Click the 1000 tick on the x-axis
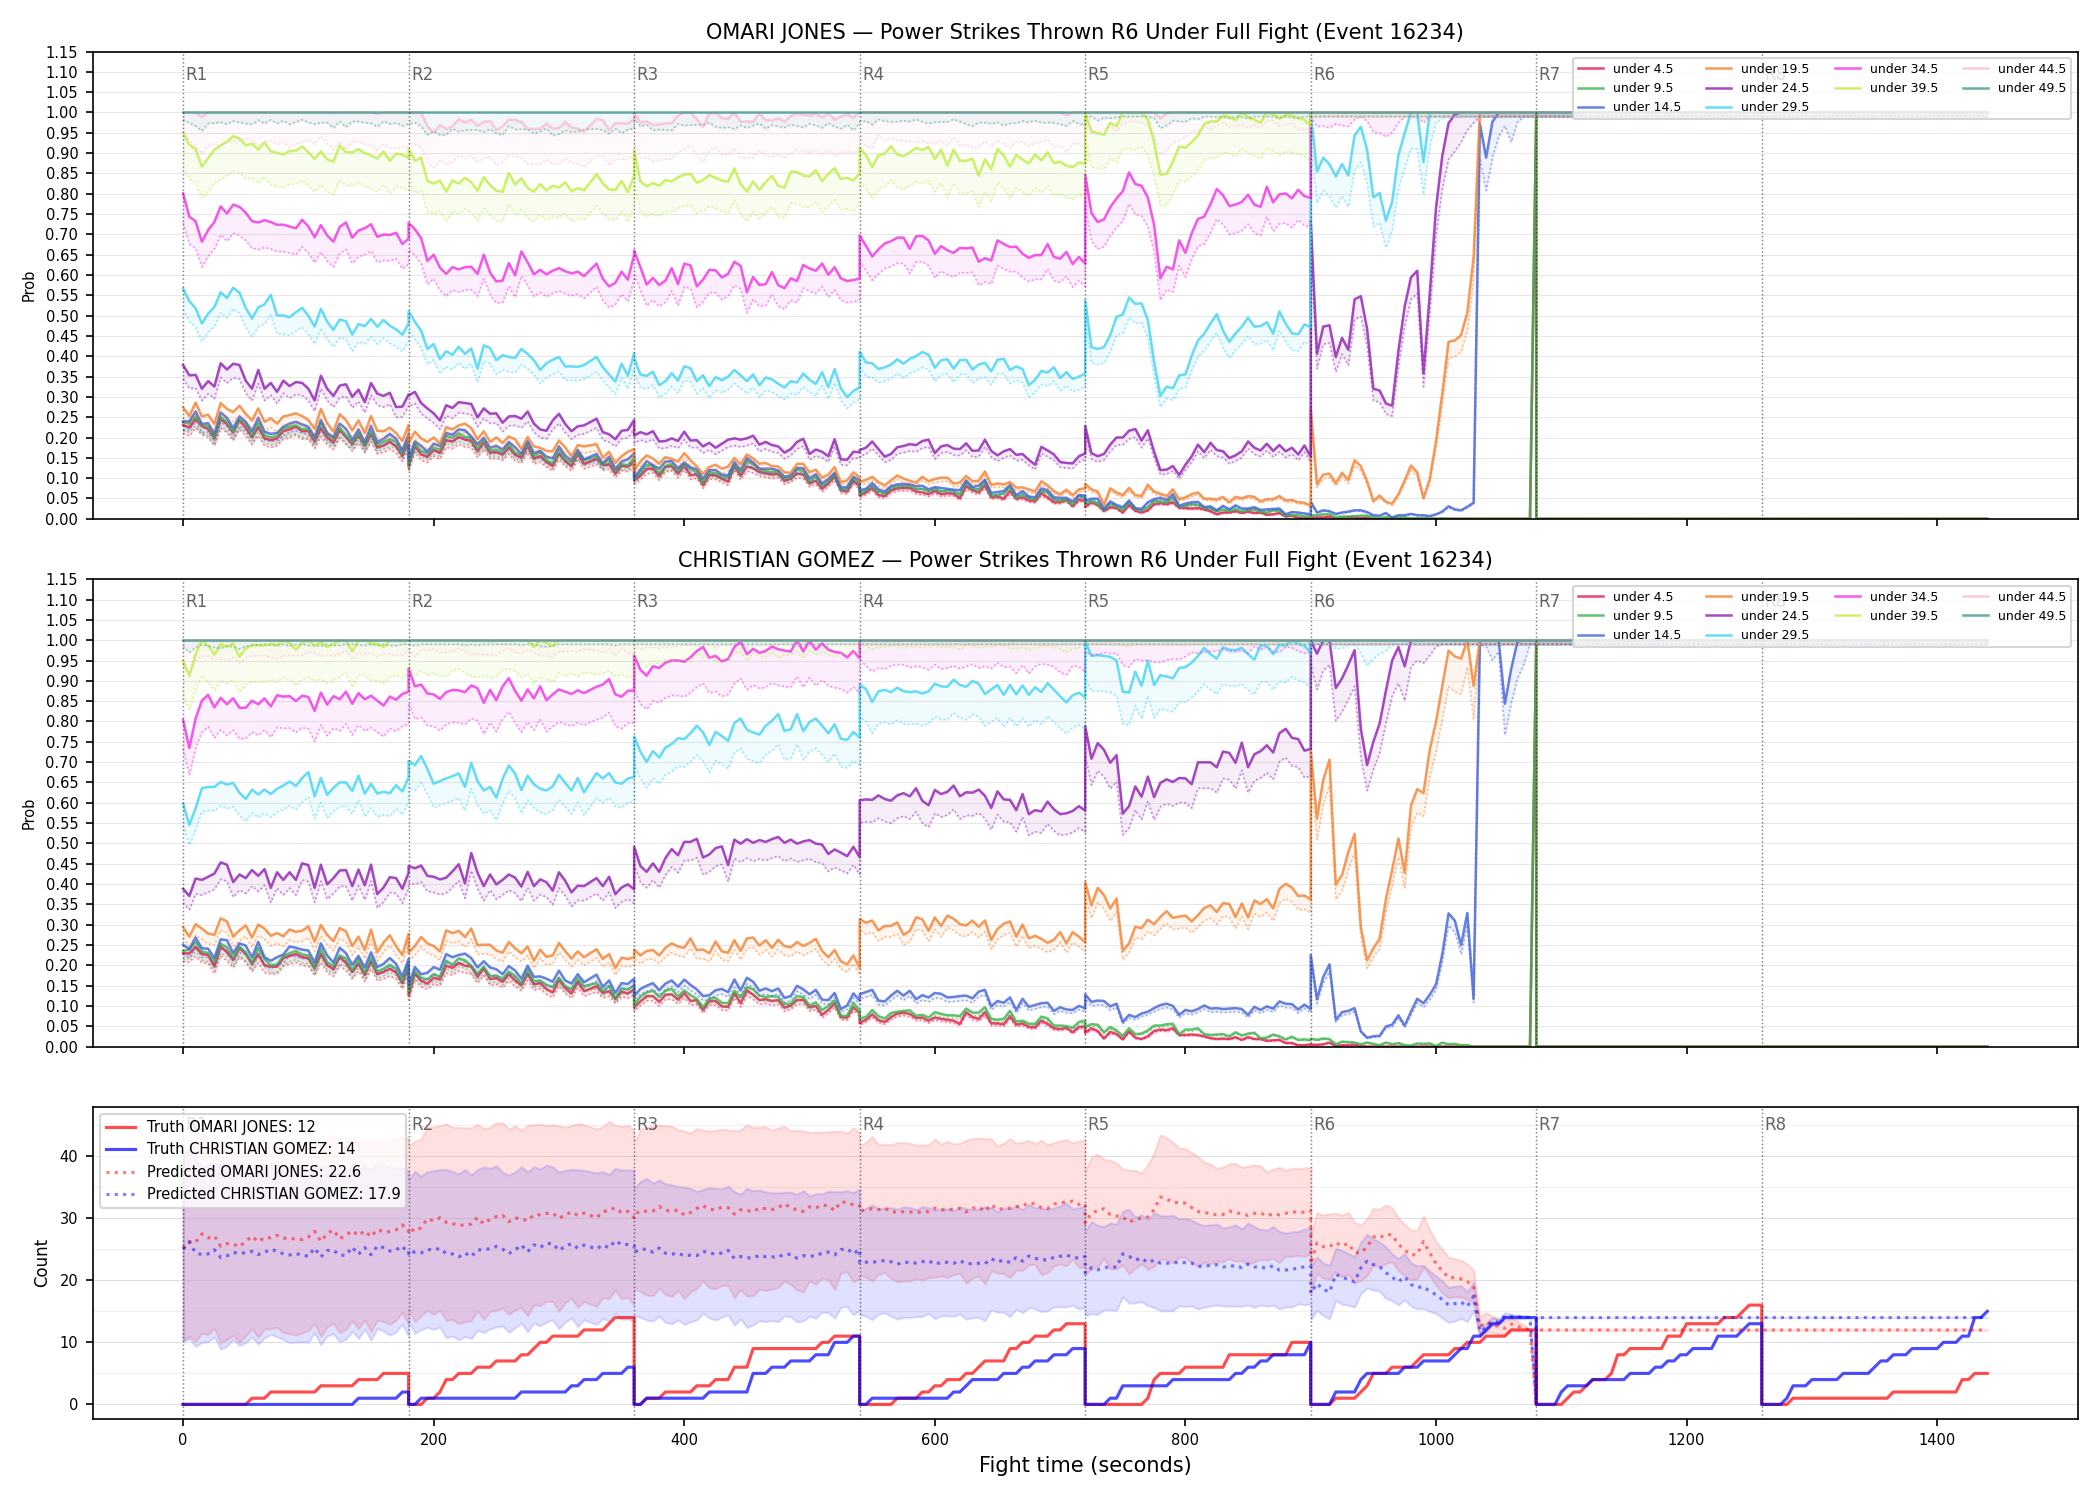Viewport: 2100px width, 1500px height. point(1436,1440)
